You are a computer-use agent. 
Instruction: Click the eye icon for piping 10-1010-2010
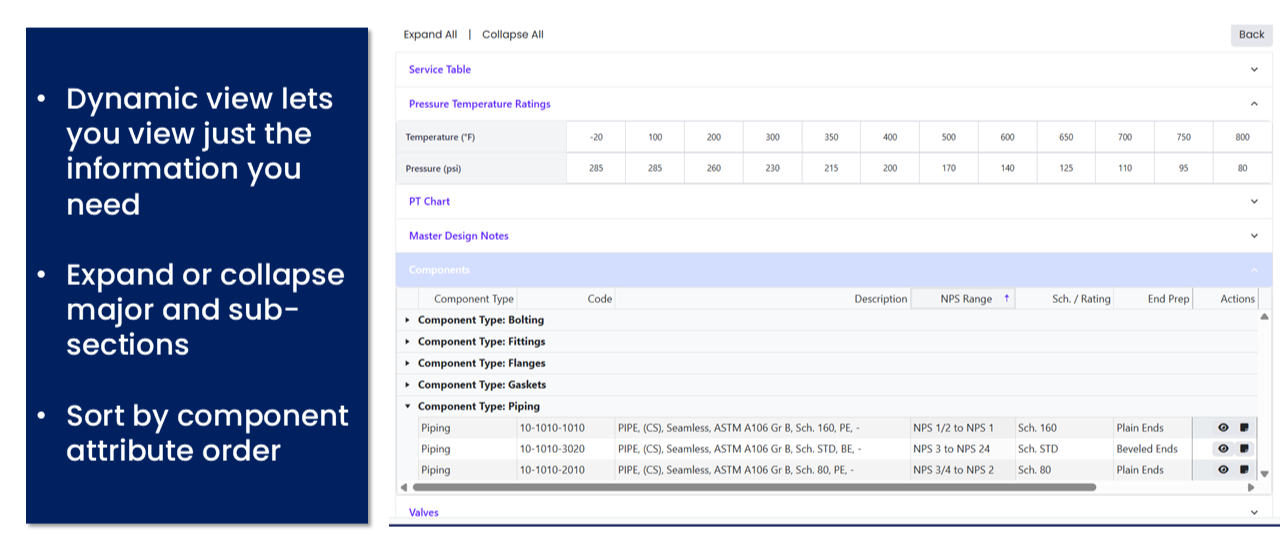click(x=1223, y=470)
